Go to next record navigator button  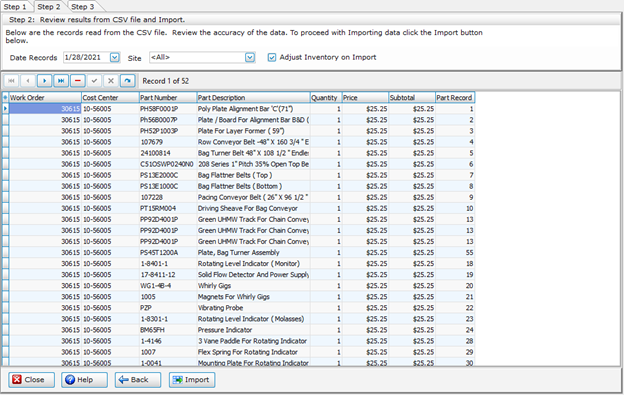[x=45, y=81]
